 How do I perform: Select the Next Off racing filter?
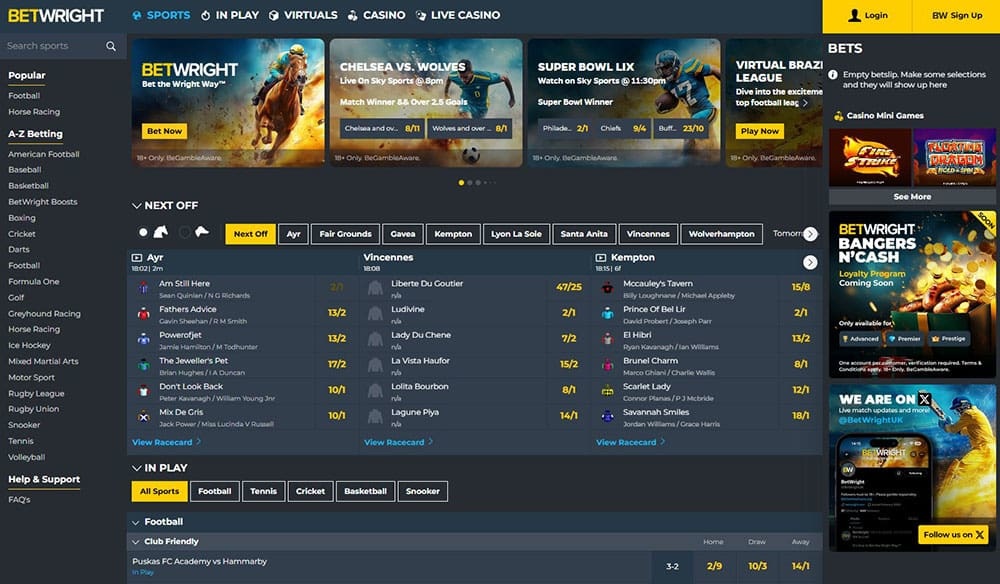251,234
